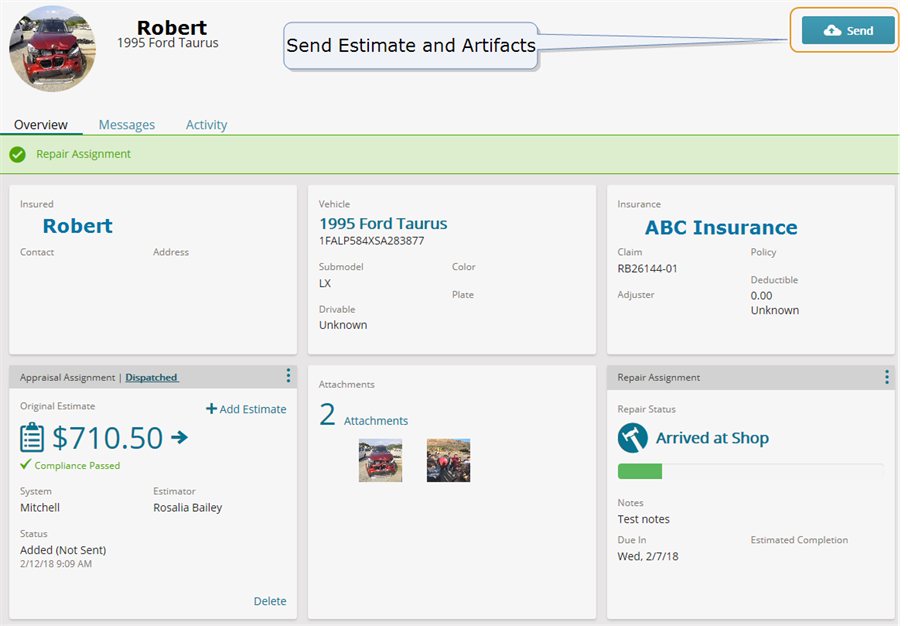This screenshot has height=626, width=908.
Task: Open the round vehicle profile photo
Action: 52,49
